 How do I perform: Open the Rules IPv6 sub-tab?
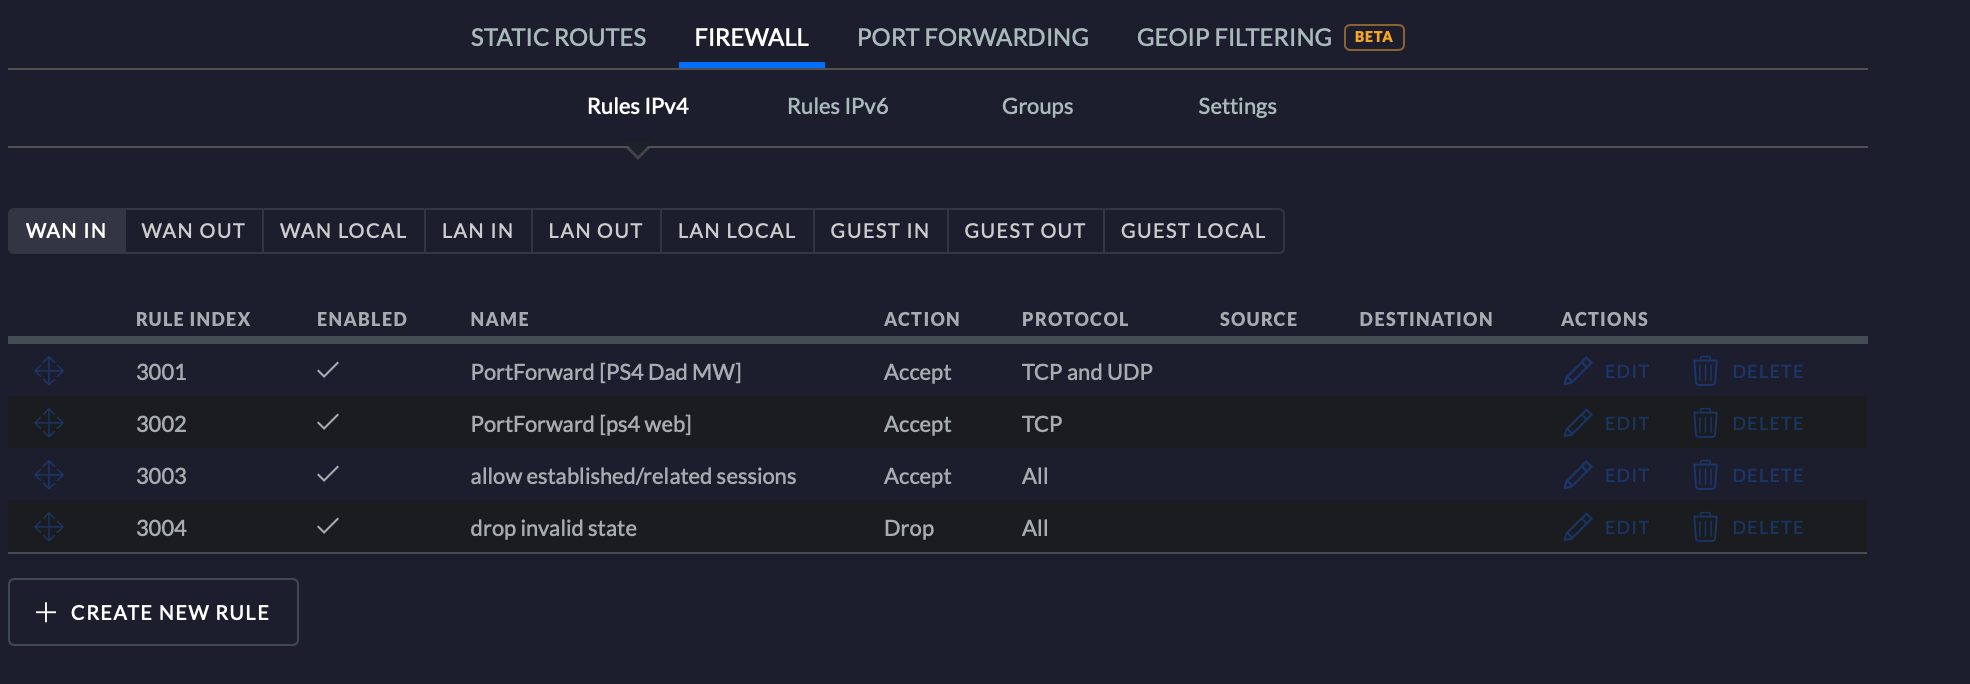pyautogui.click(x=837, y=107)
